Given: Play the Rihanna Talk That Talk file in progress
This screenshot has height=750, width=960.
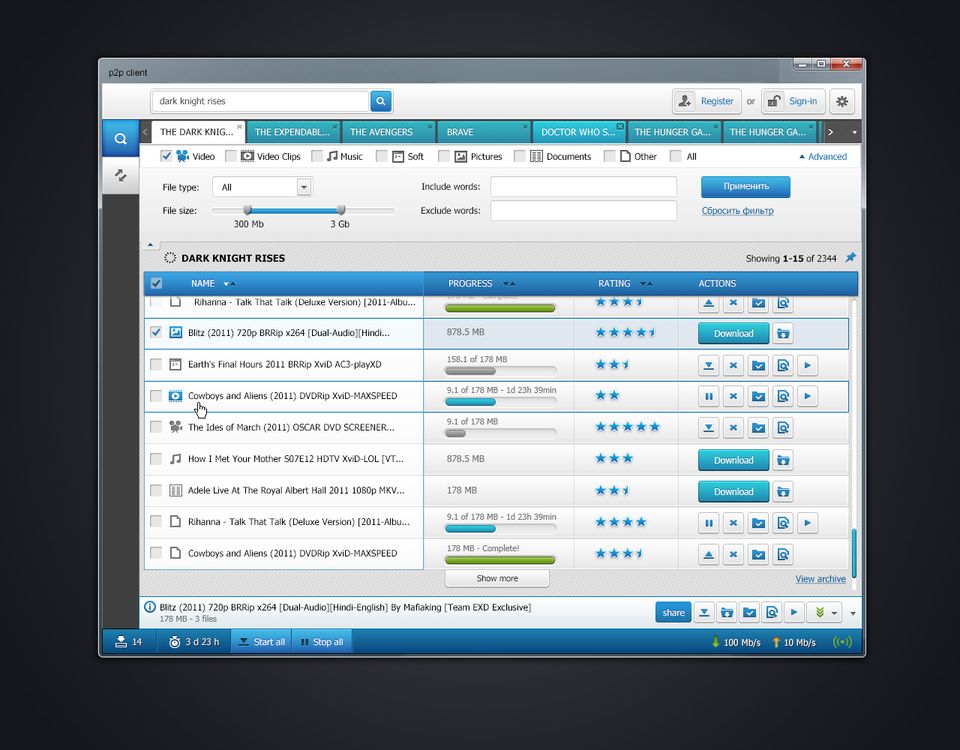Looking at the screenshot, I should tap(808, 523).
